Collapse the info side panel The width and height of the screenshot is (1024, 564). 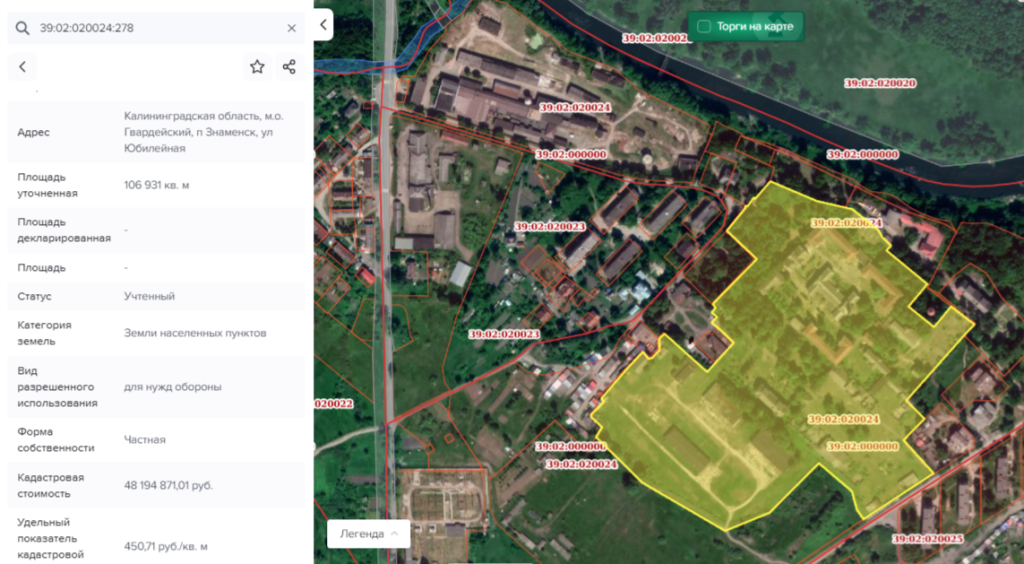click(x=323, y=26)
